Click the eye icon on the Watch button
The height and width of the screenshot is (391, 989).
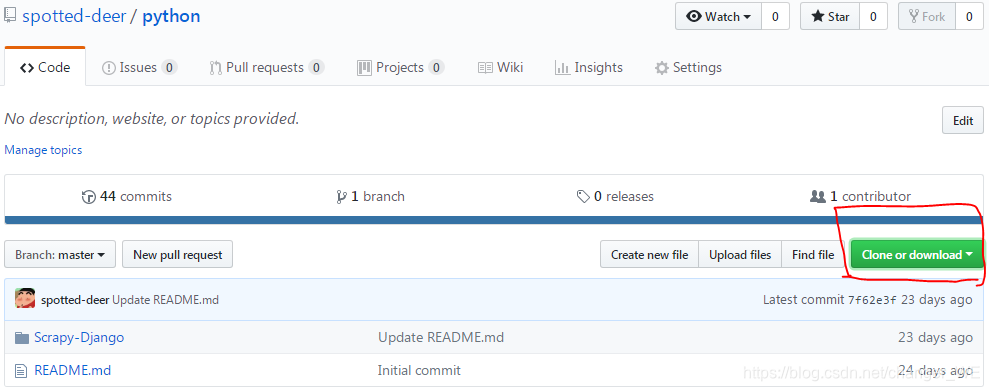tap(694, 16)
